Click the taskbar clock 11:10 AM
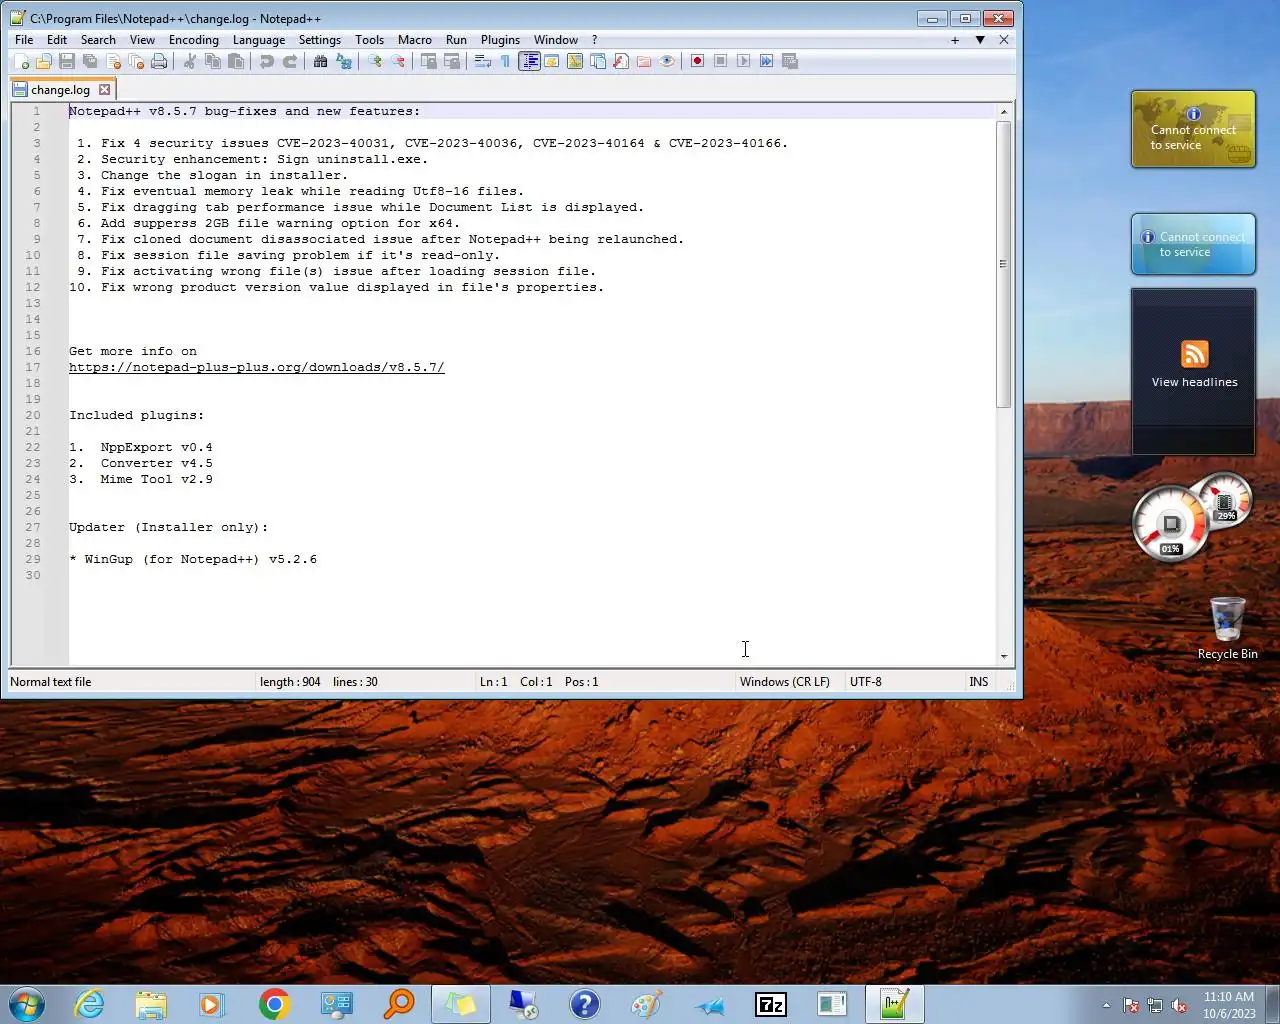Image resolution: width=1280 pixels, height=1024 pixels. click(1229, 1005)
